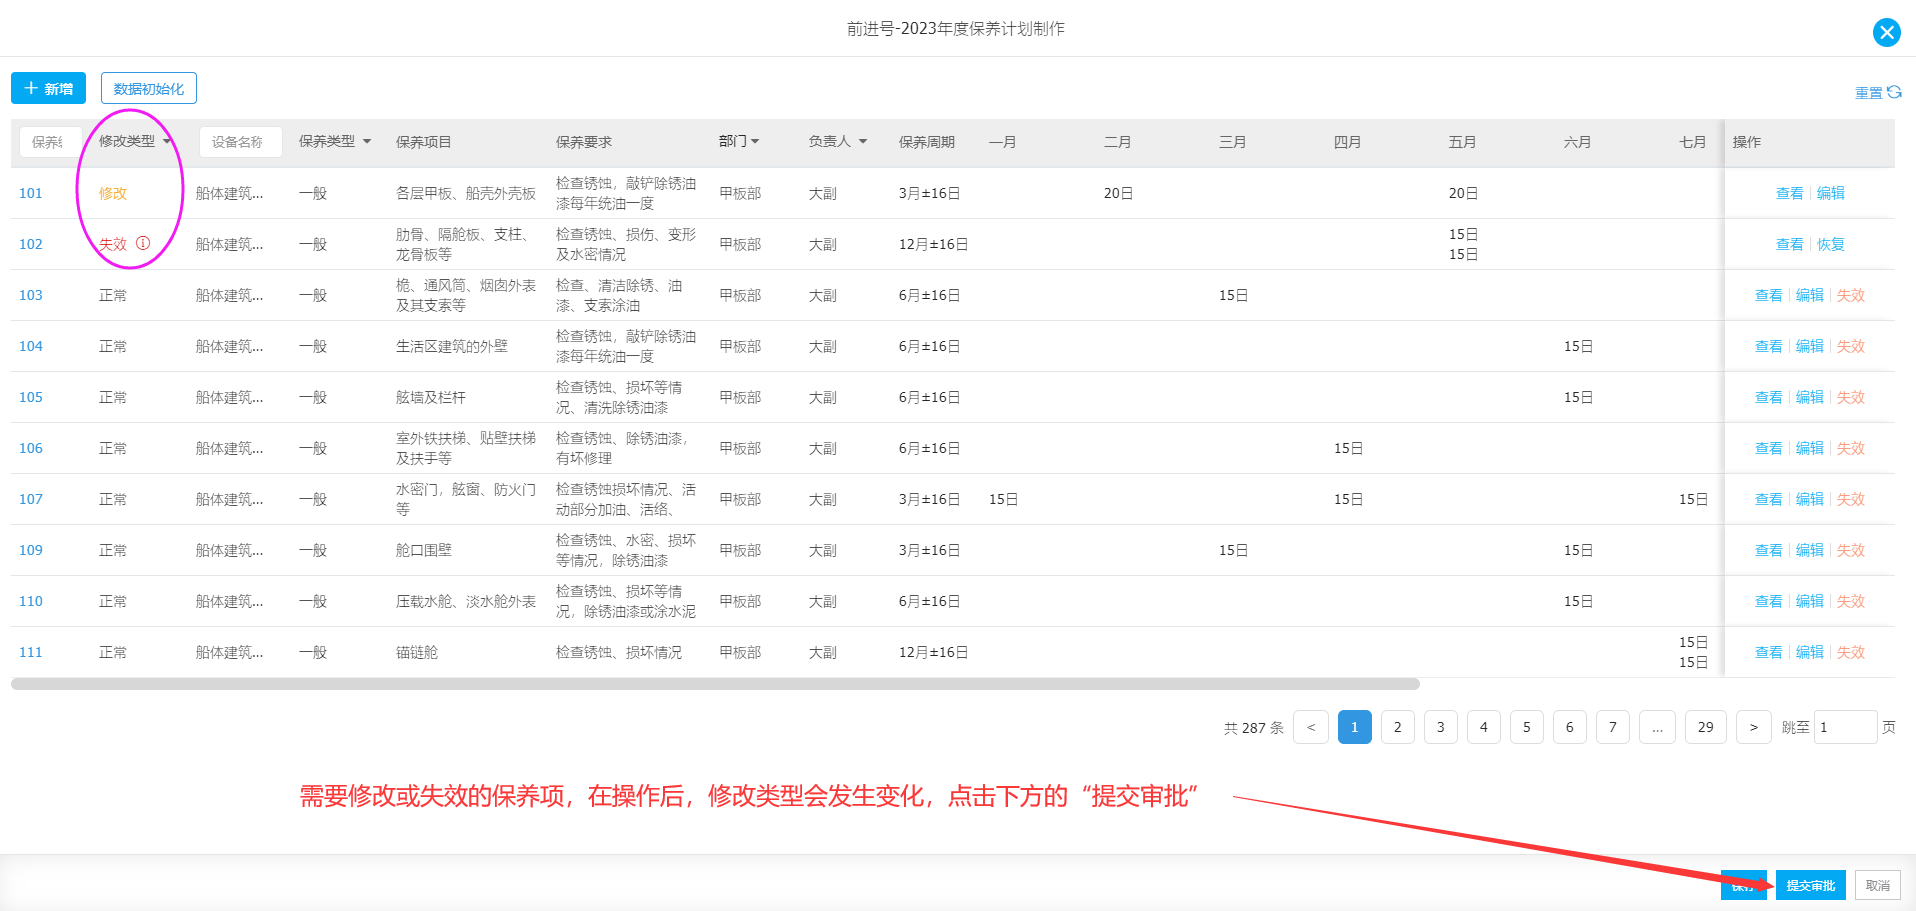Click 编辑 for row 103
Image resolution: width=1916 pixels, height=911 pixels.
point(1809,295)
